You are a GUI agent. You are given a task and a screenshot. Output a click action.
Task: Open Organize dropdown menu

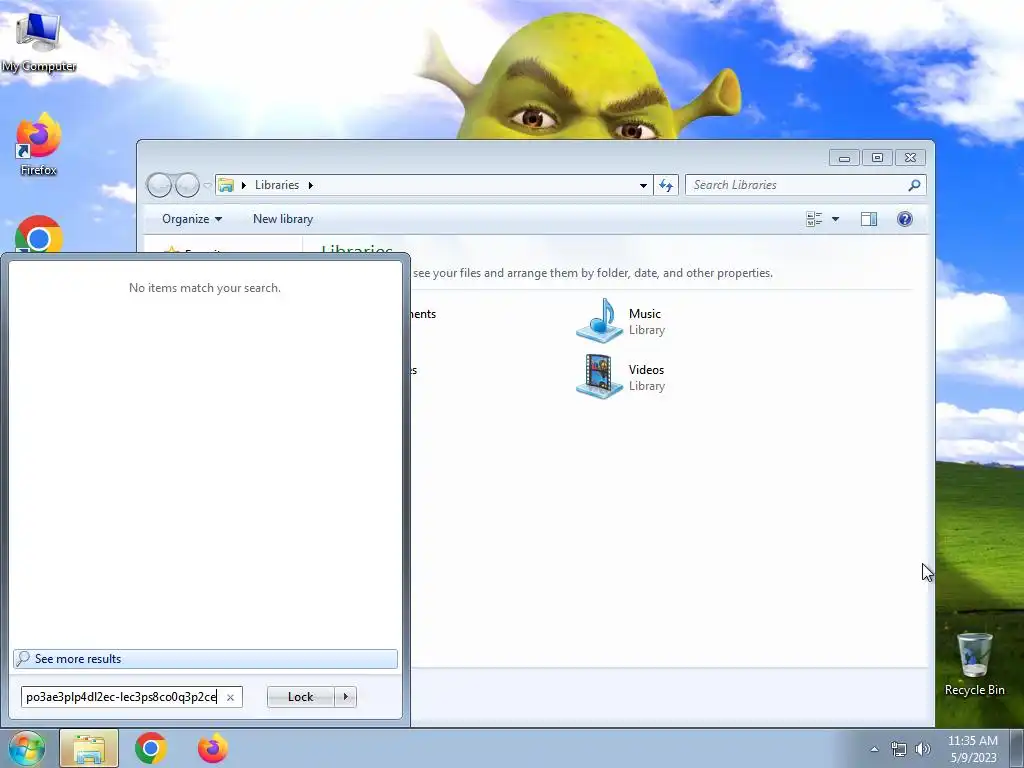tap(191, 219)
